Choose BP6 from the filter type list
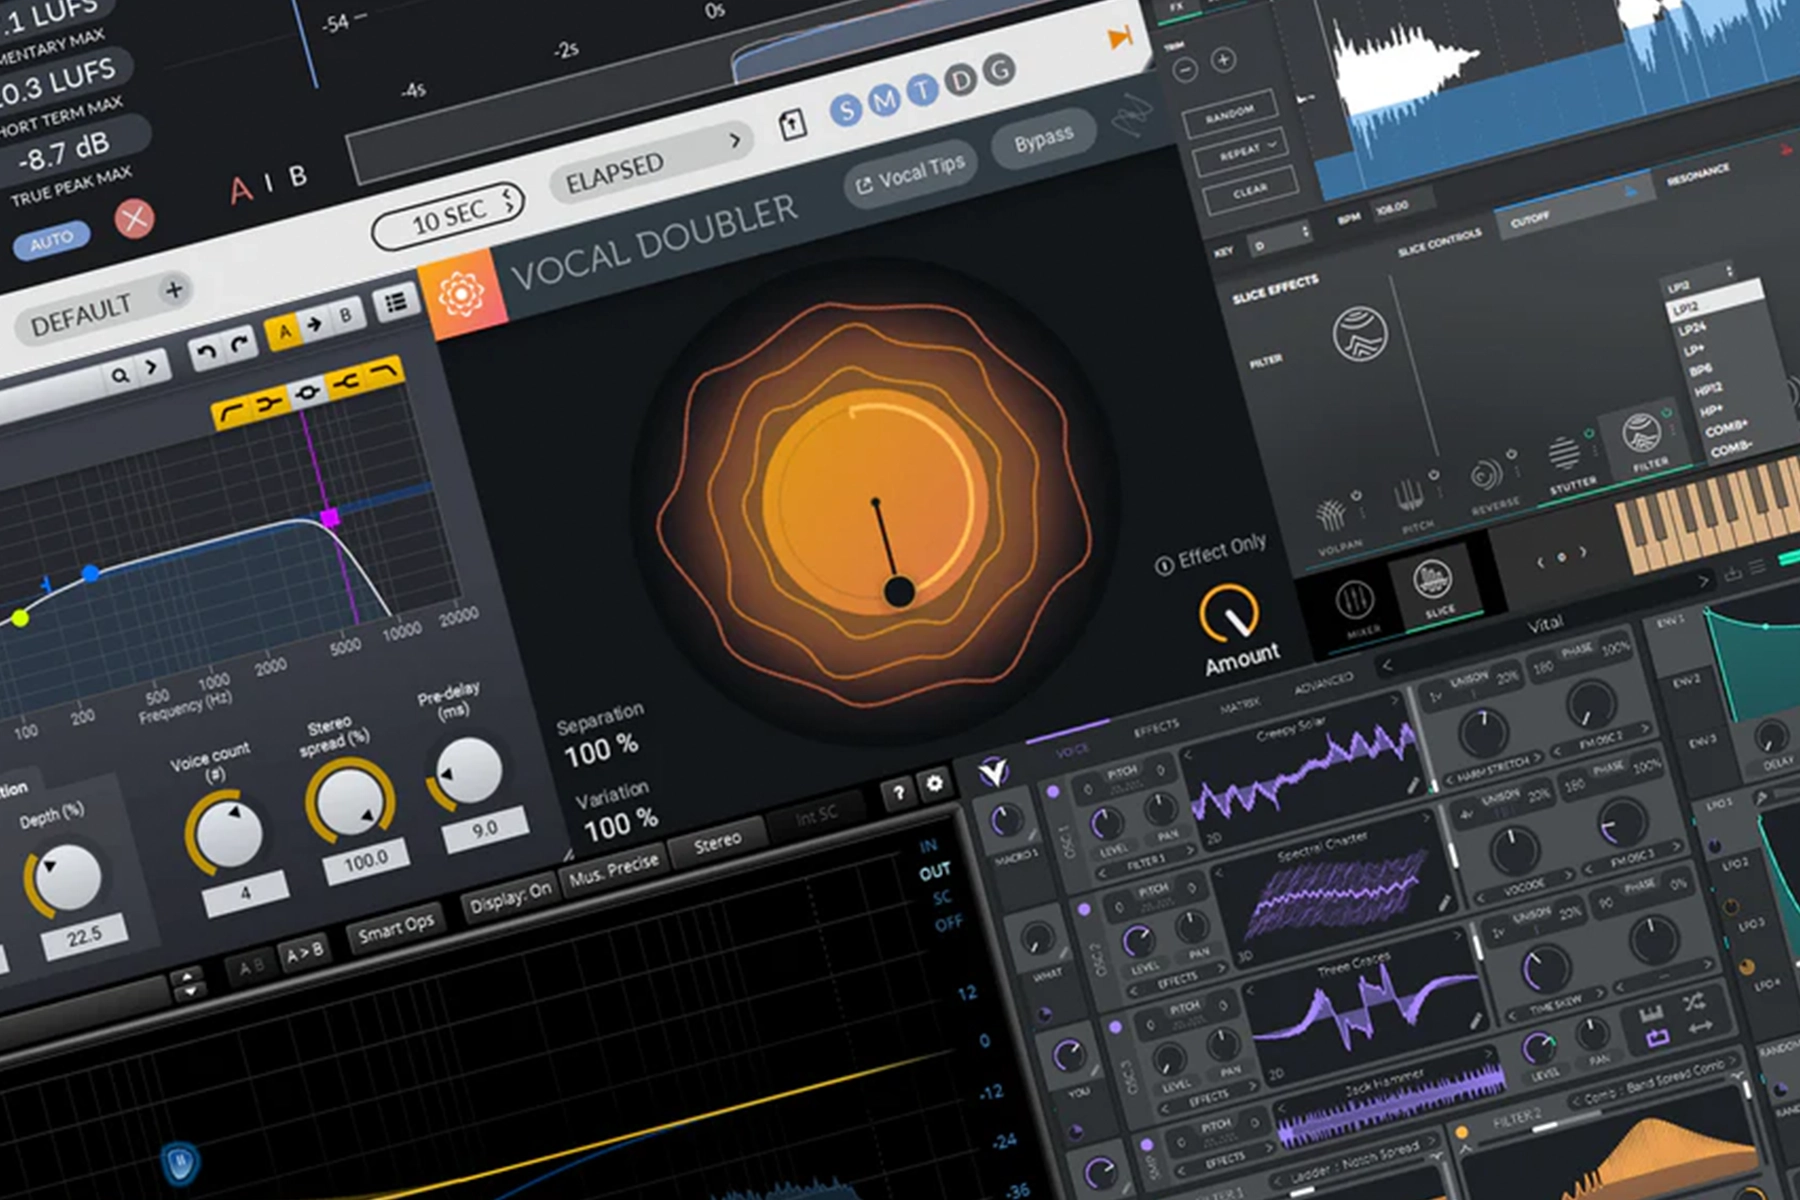1800x1200 pixels. pyautogui.click(x=1700, y=369)
